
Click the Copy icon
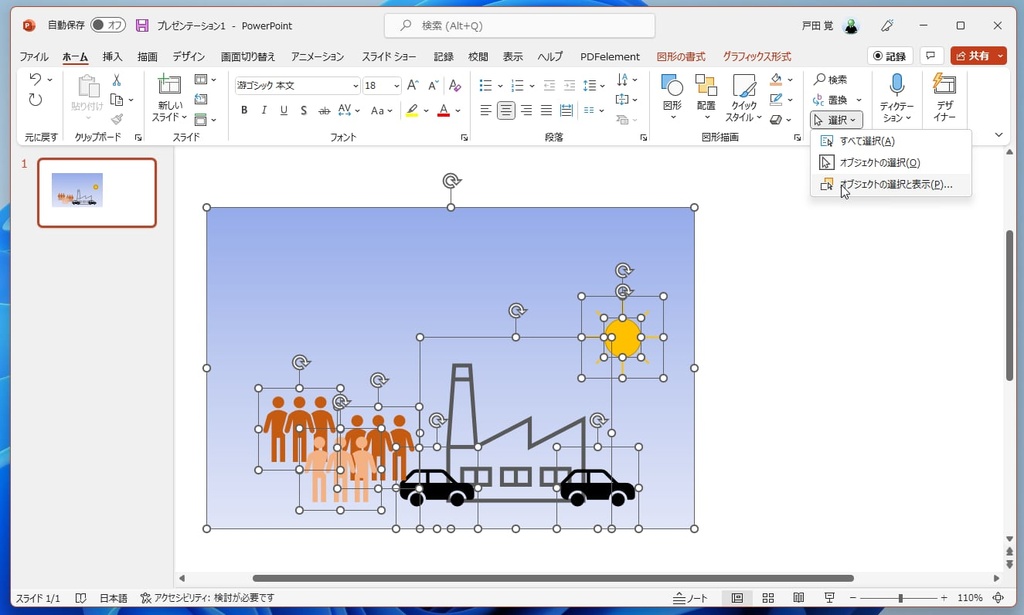coord(117,100)
